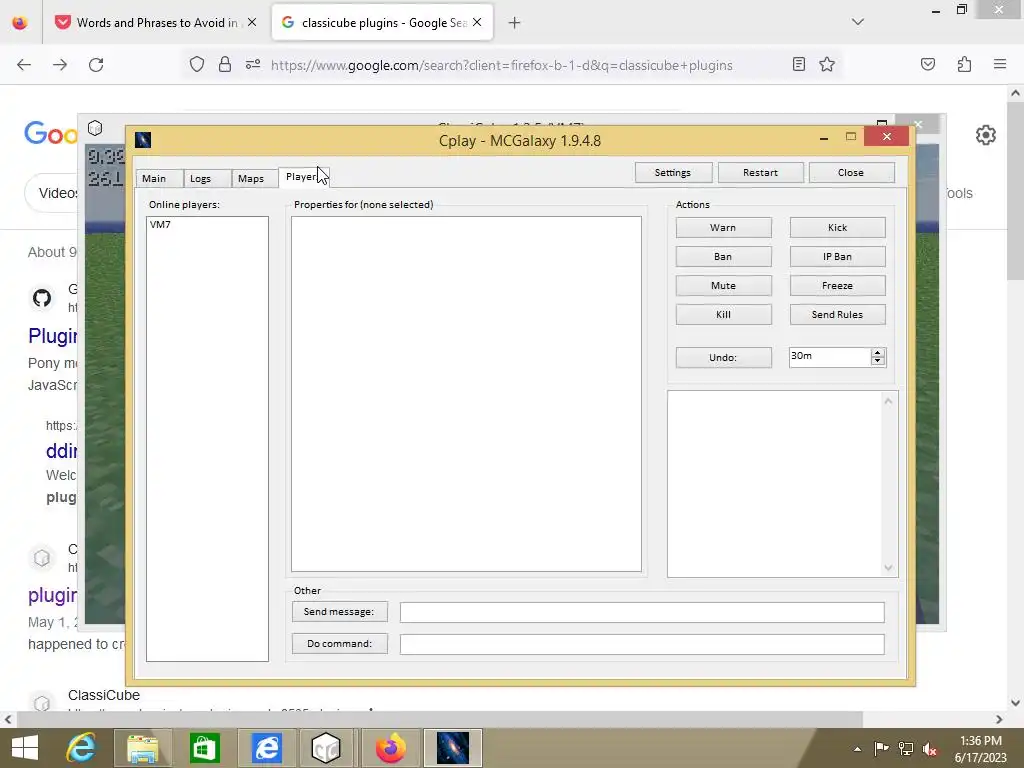Click the scroll-up arrow in the actions log box
This screenshot has height=768, width=1024.
pyautogui.click(x=888, y=402)
